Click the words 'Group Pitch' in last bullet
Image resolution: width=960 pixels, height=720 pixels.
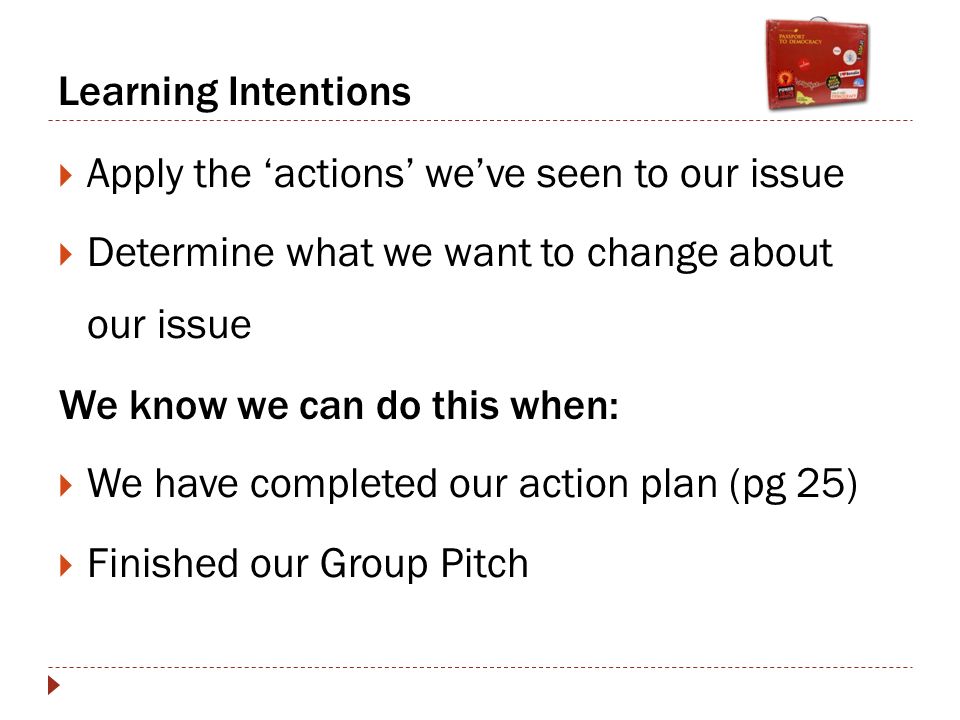click(424, 564)
